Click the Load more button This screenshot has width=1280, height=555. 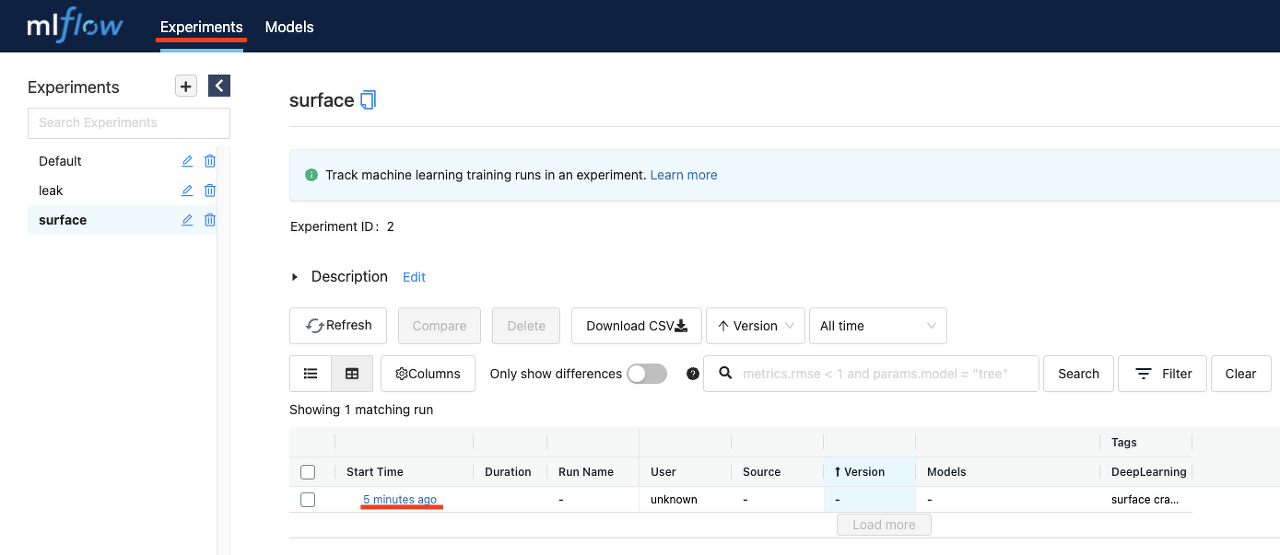pos(884,525)
